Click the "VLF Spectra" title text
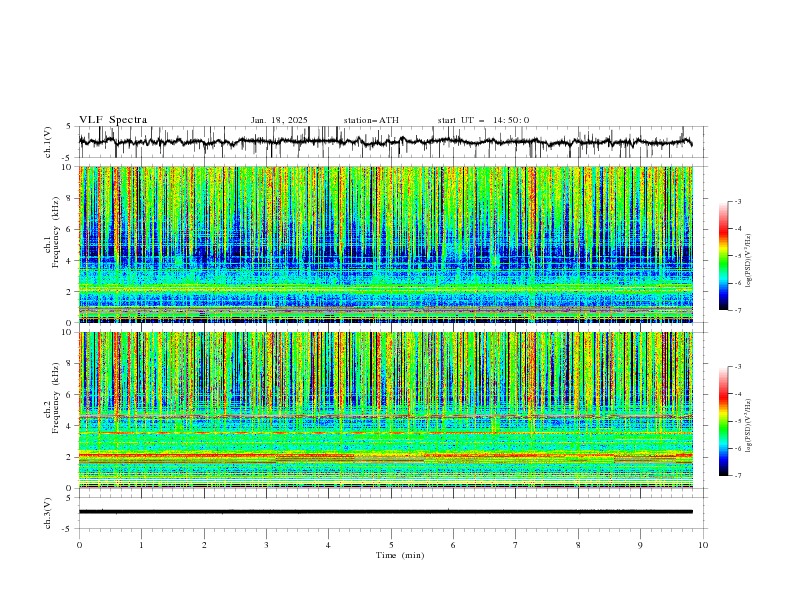The image size is (792, 612). coord(113,120)
